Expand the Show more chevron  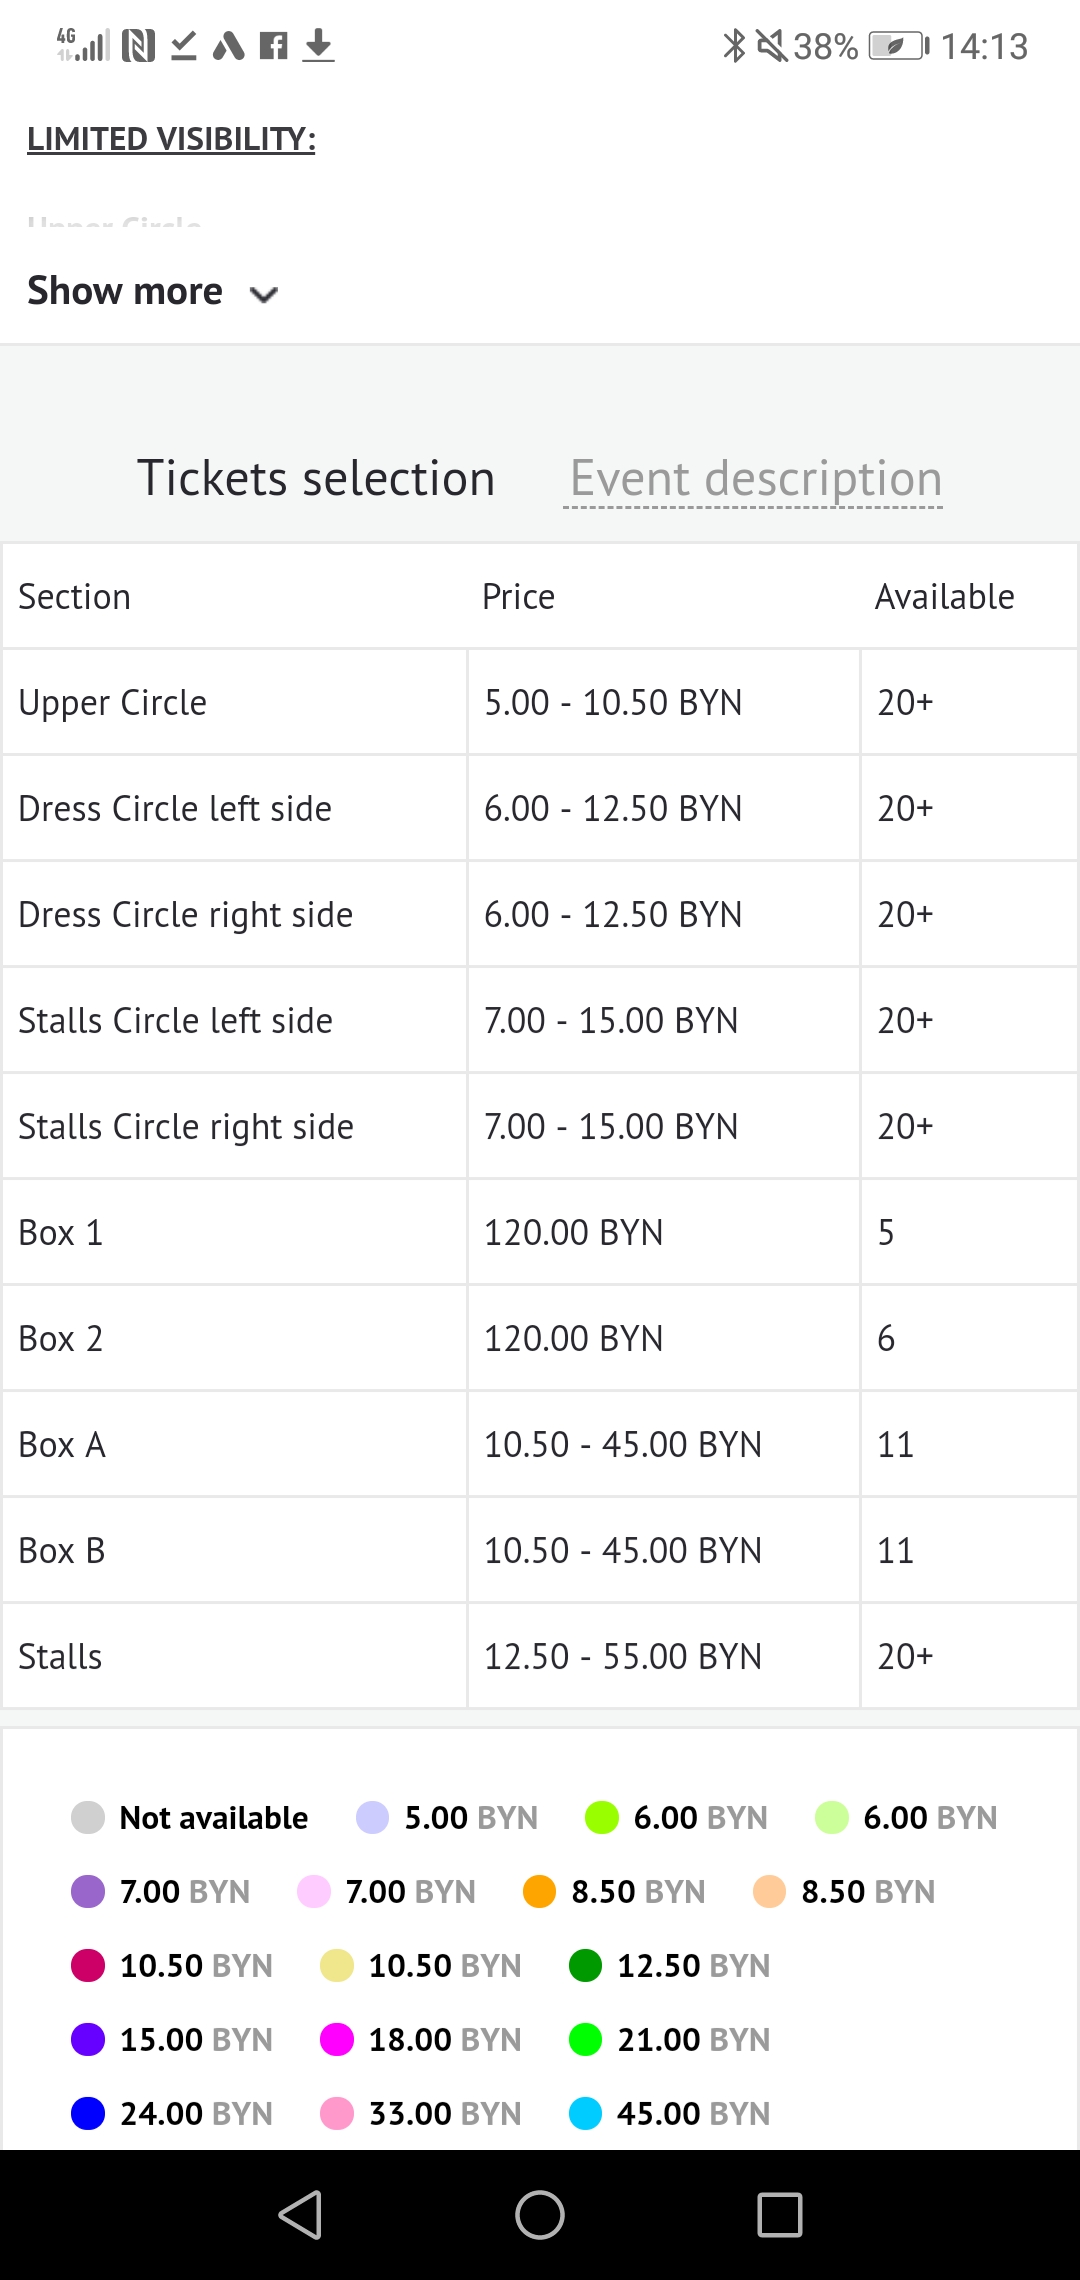point(264,294)
